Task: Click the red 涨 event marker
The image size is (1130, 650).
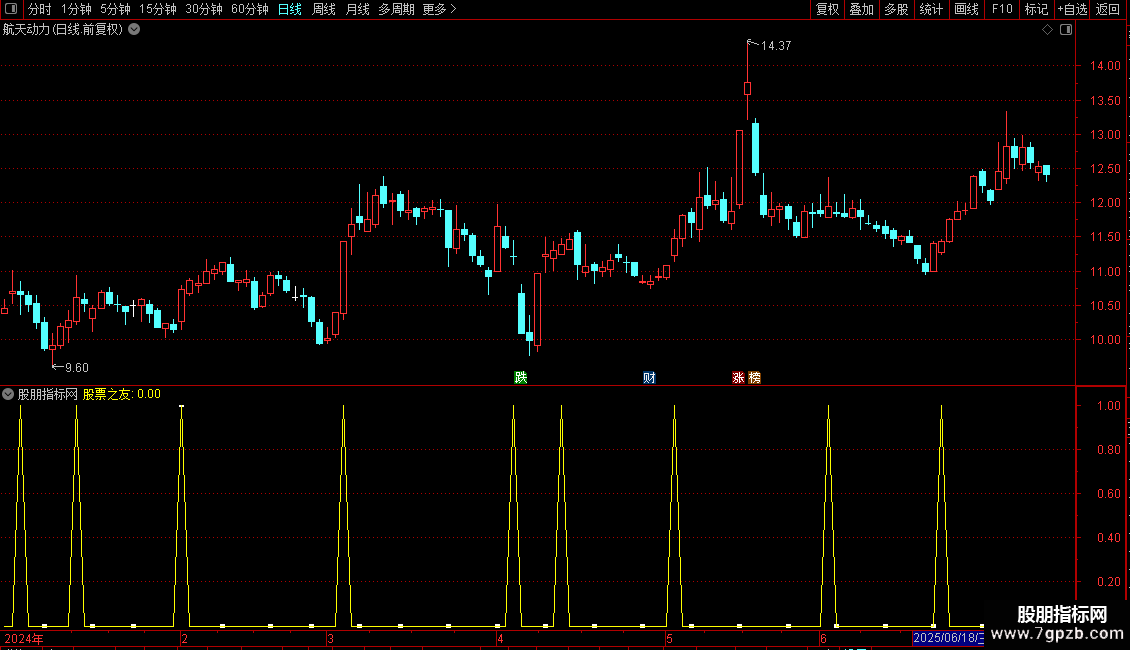Action: [738, 378]
